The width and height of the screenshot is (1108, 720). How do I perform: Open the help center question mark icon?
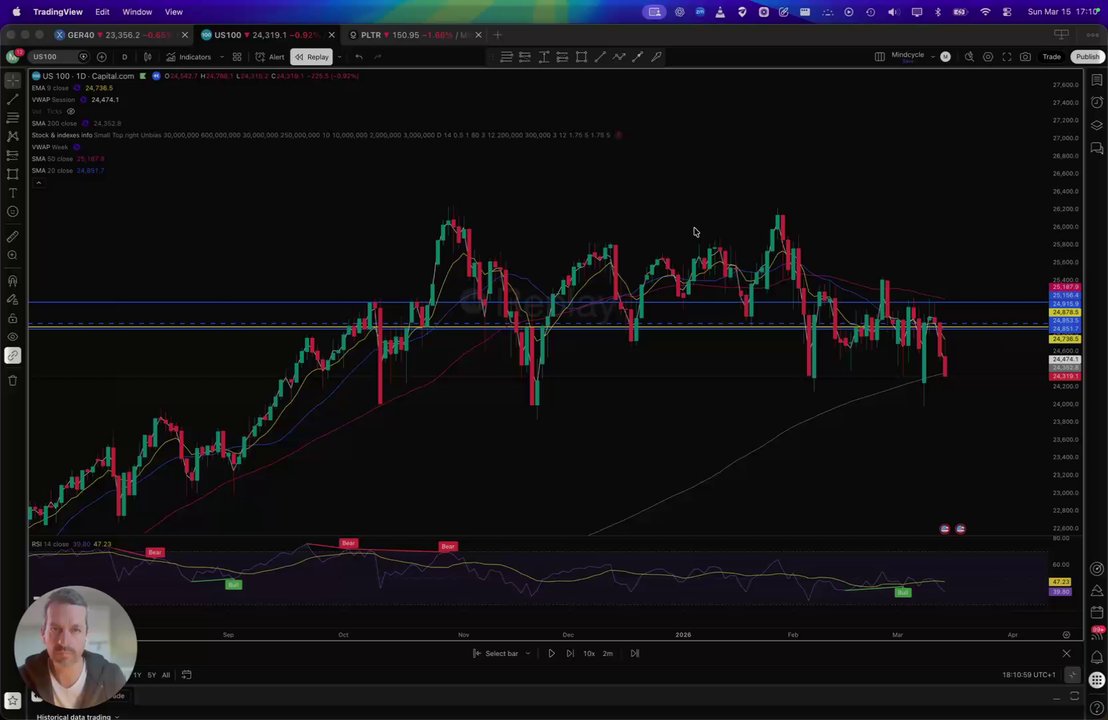(1097, 707)
